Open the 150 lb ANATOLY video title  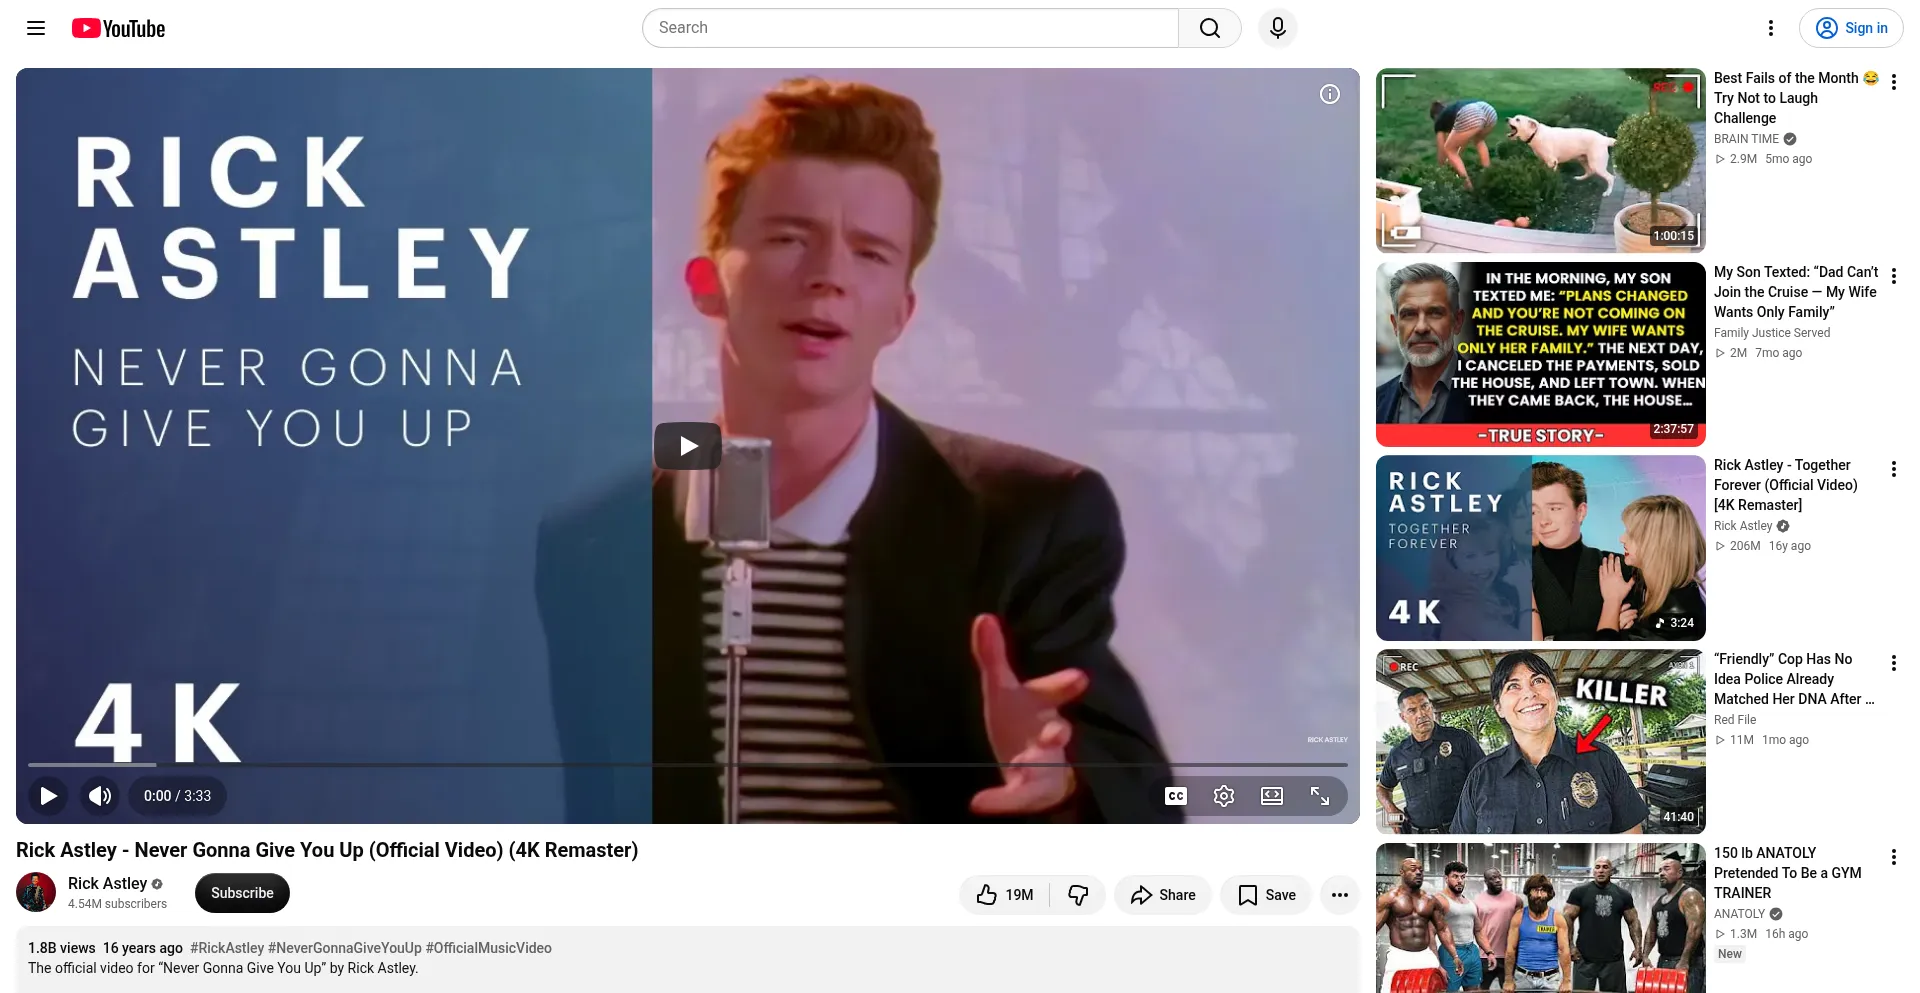pyautogui.click(x=1788, y=873)
